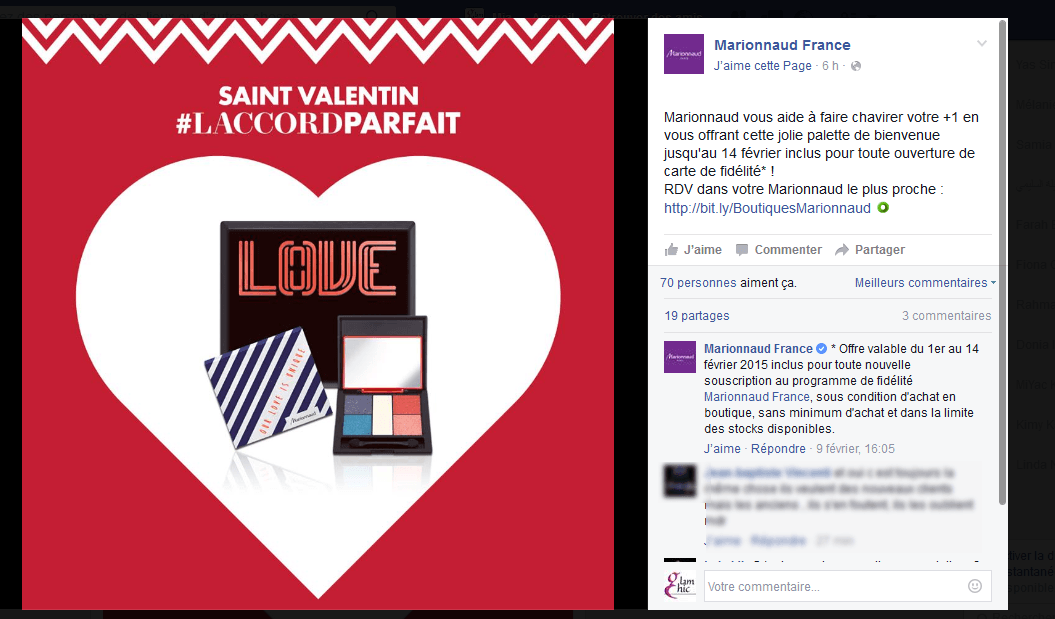Like the Marionnaud France comment via J'aime
1055x619 pixels.
click(722, 449)
